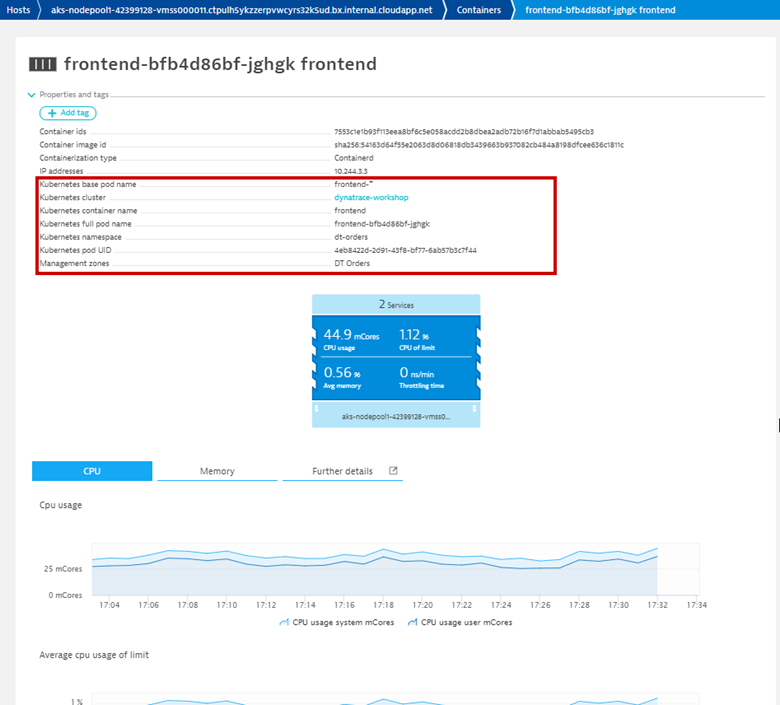The width and height of the screenshot is (780, 705).
Task: Switch to the Memory tab
Action: click(x=217, y=471)
